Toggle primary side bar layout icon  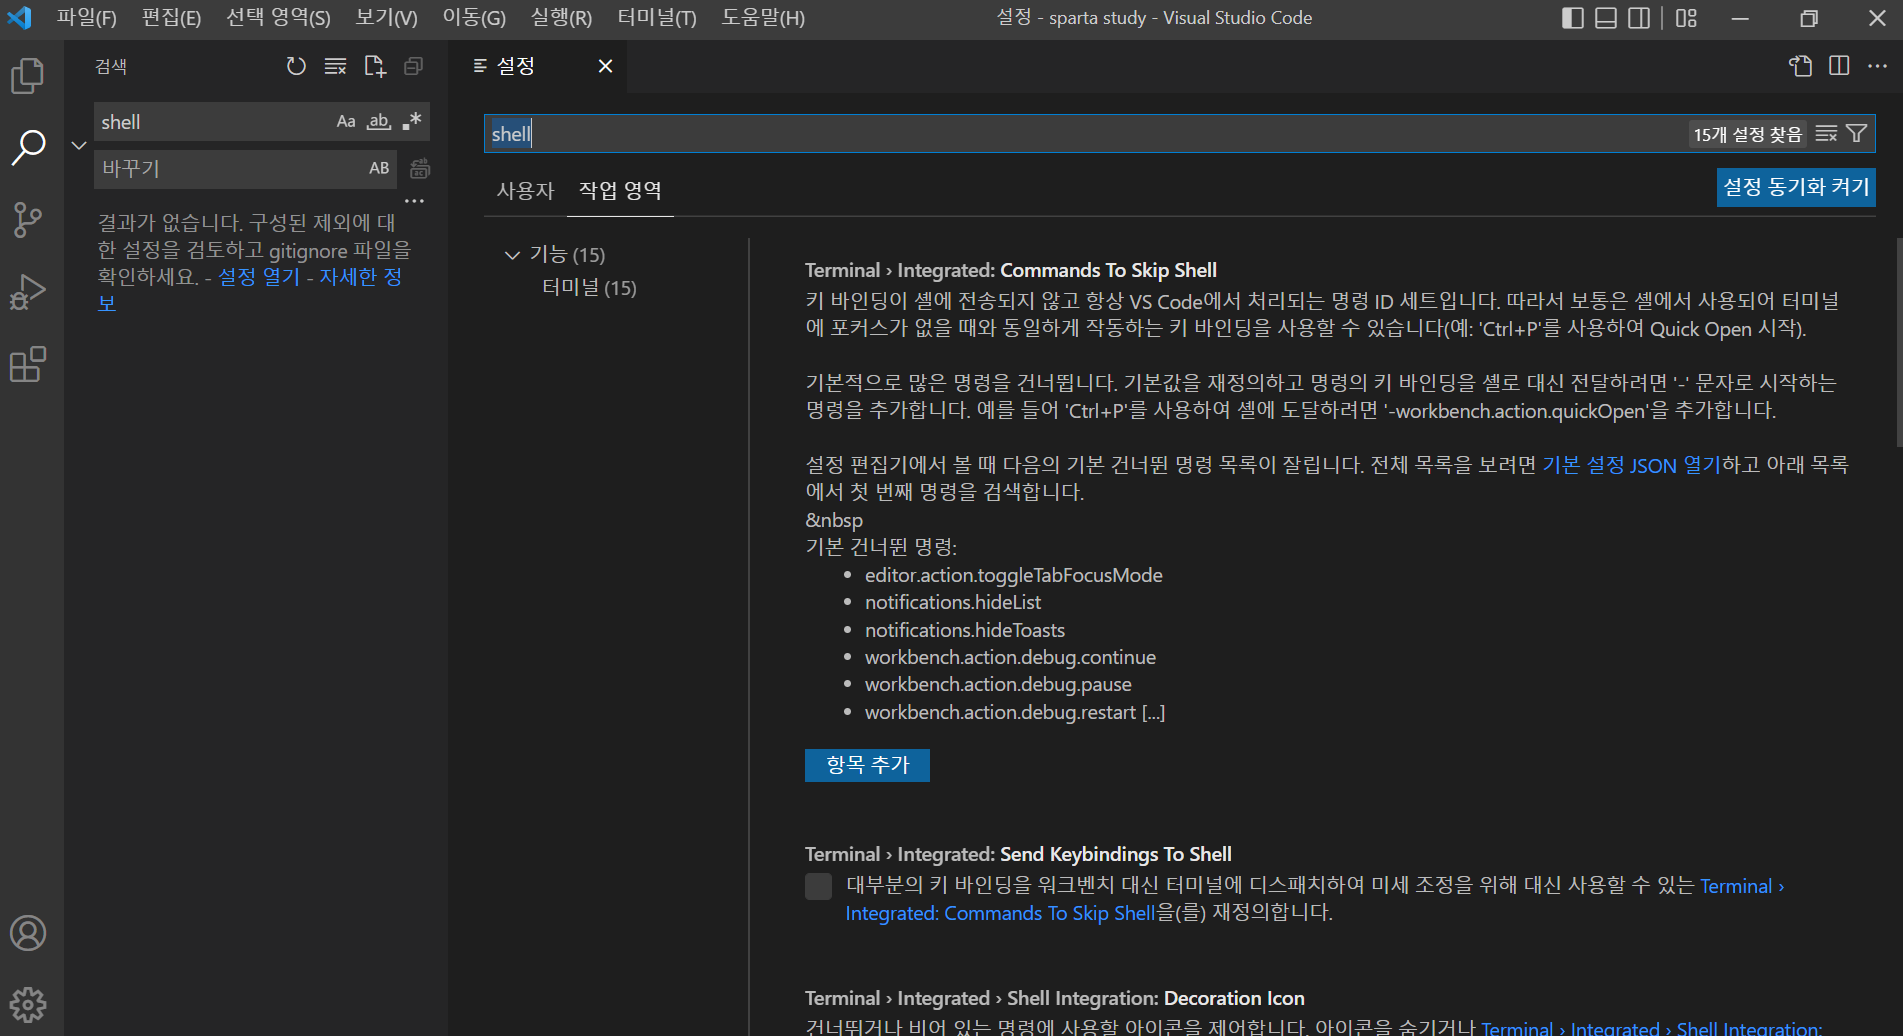[1573, 18]
